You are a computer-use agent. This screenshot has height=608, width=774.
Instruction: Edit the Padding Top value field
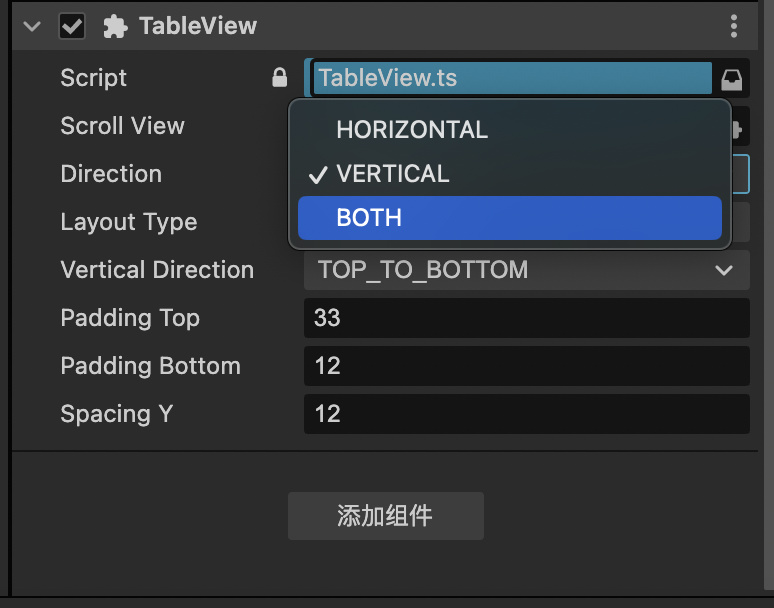coord(526,318)
